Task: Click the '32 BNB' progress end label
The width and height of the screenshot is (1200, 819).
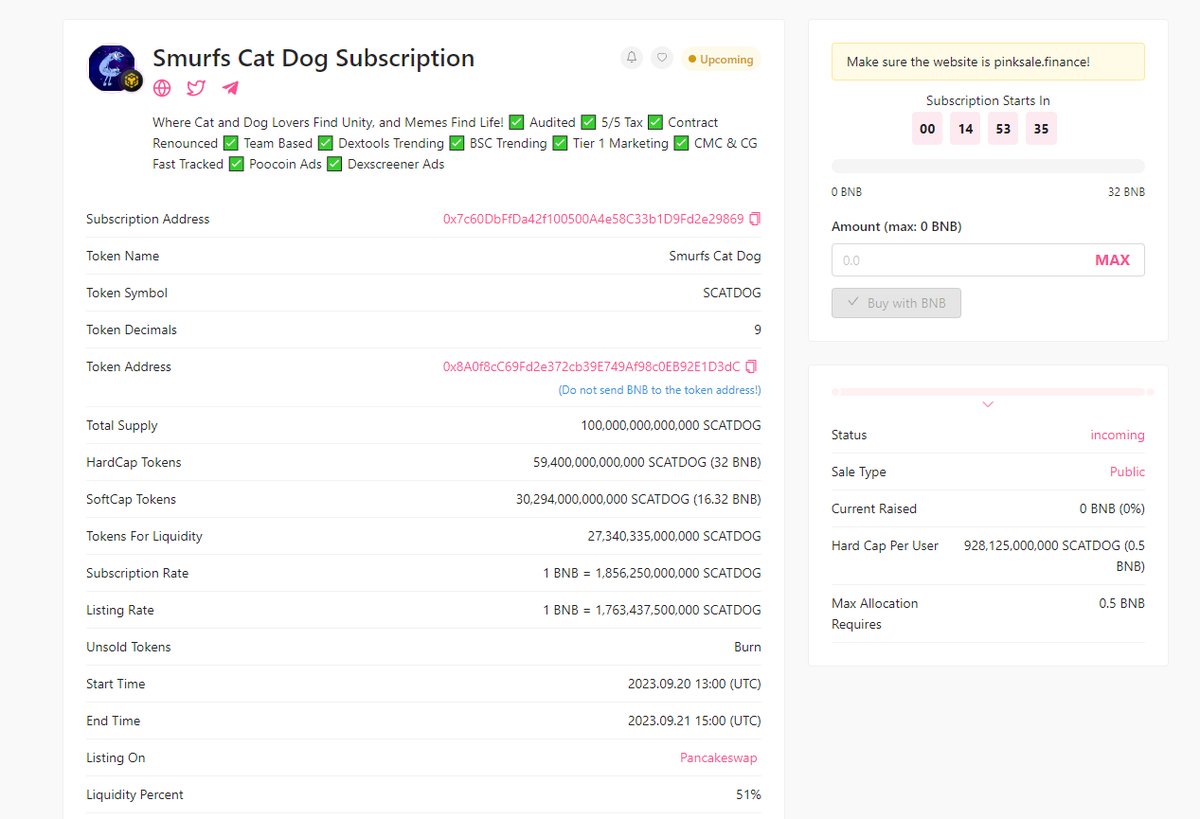Action: tap(1126, 192)
